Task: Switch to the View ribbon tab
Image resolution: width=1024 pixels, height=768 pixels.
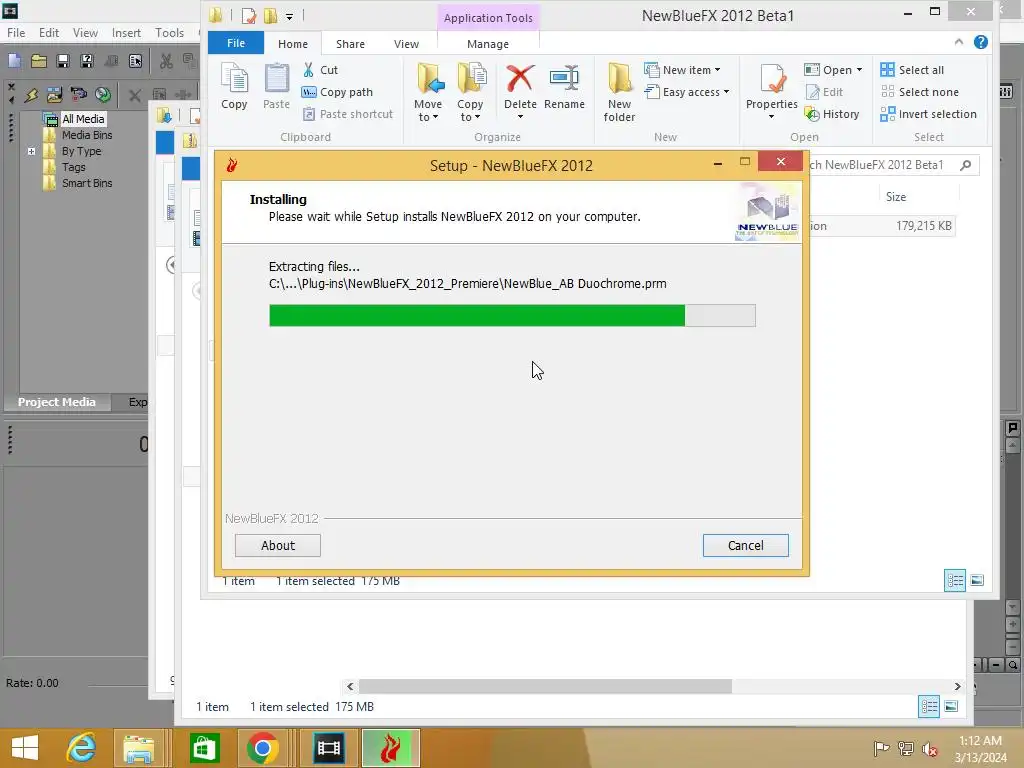Action: coord(406,44)
